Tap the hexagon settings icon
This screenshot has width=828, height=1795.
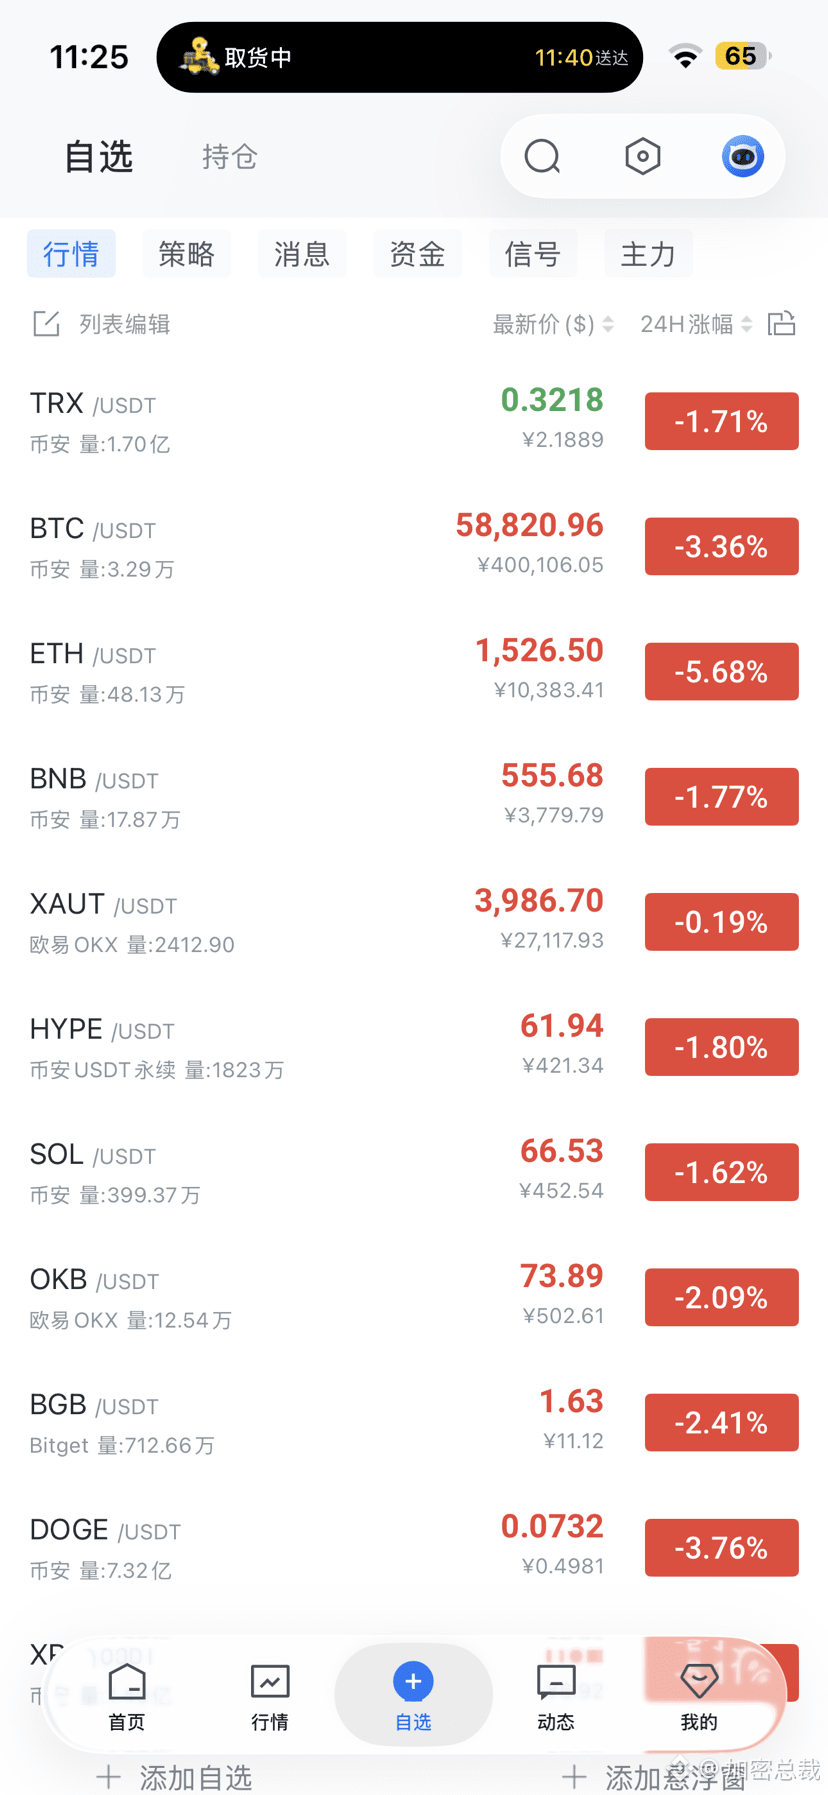pyautogui.click(x=643, y=156)
